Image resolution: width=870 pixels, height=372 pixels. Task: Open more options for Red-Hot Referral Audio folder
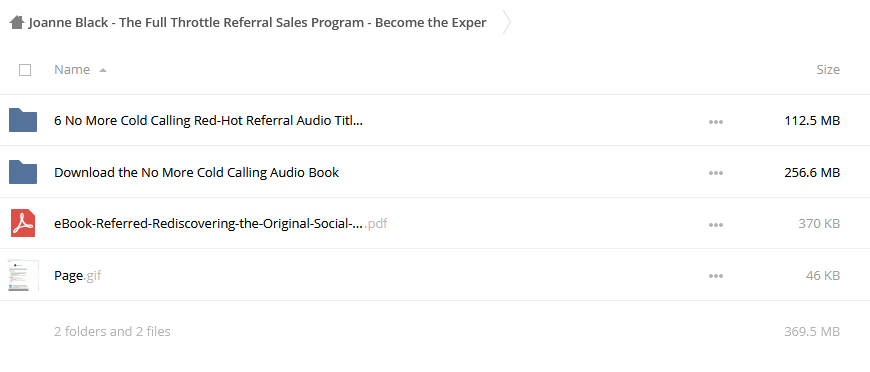click(x=716, y=122)
